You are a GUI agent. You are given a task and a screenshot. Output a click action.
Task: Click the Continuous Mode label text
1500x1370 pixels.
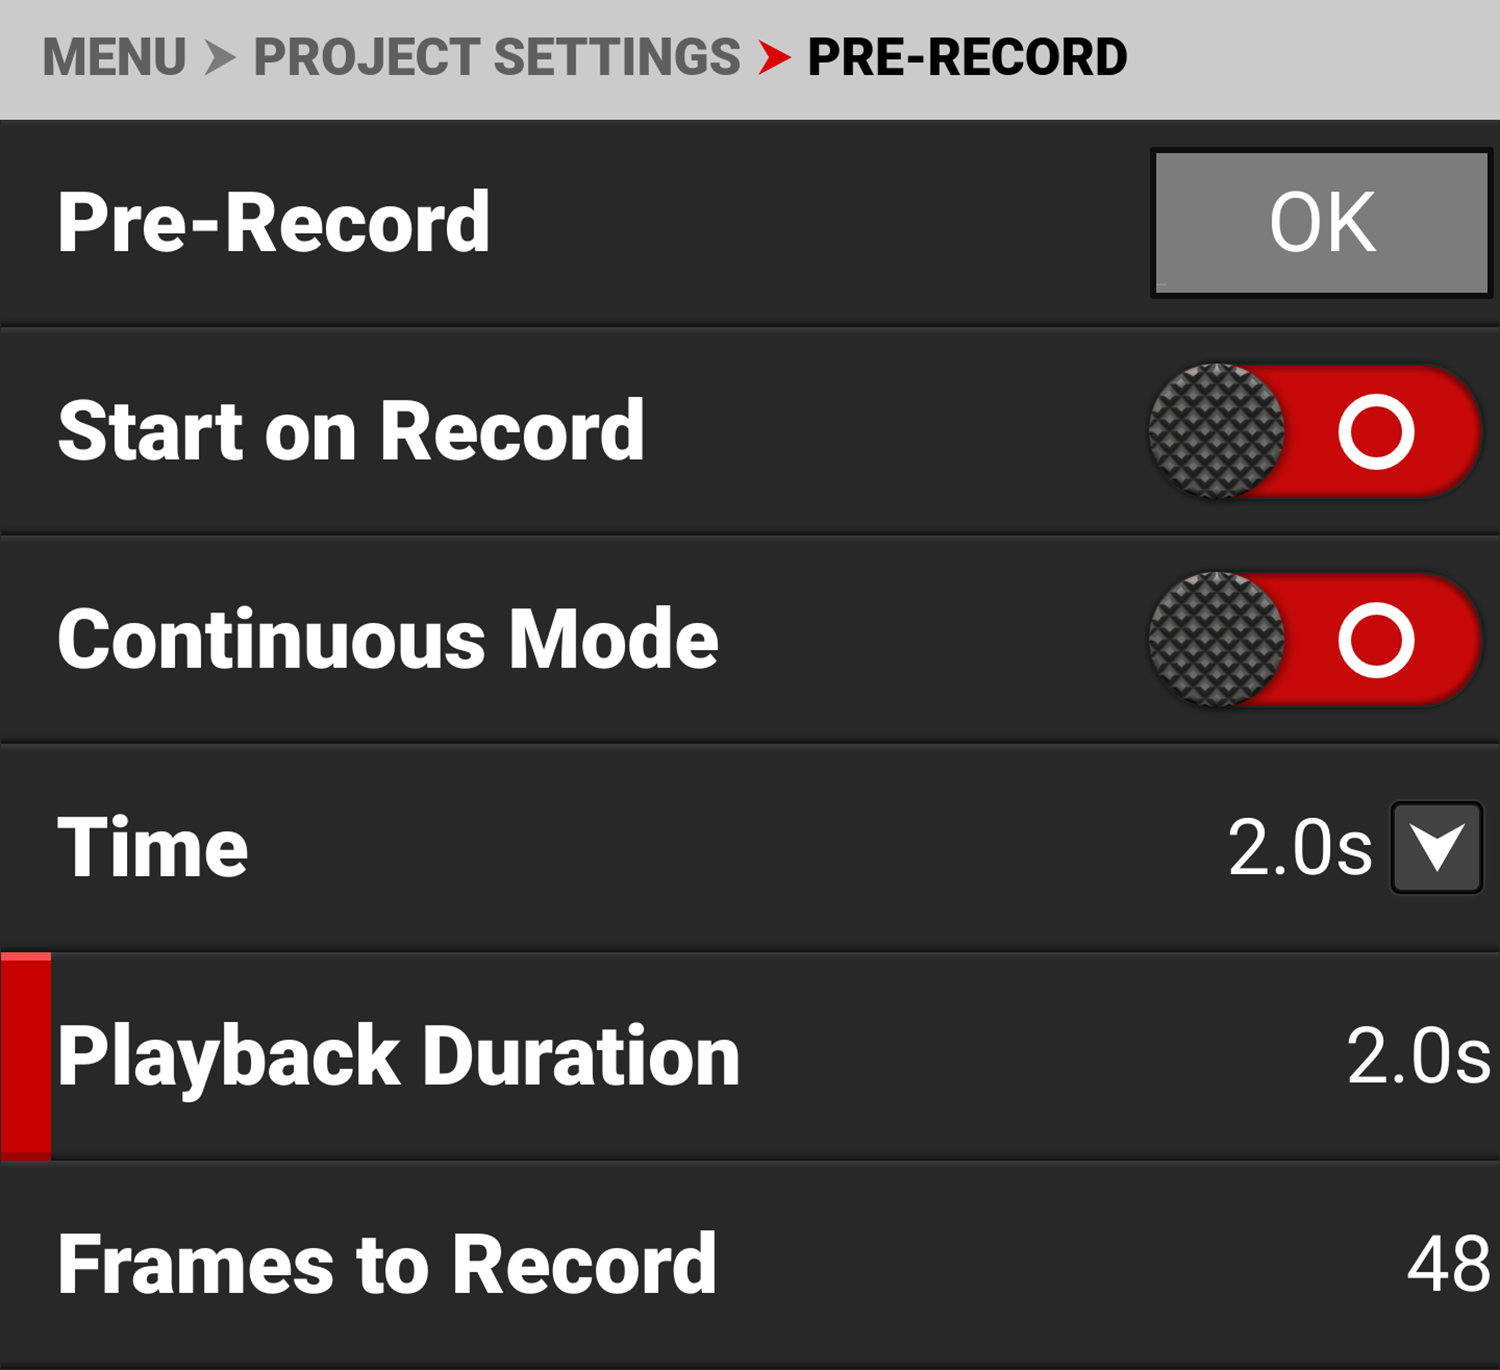click(387, 639)
